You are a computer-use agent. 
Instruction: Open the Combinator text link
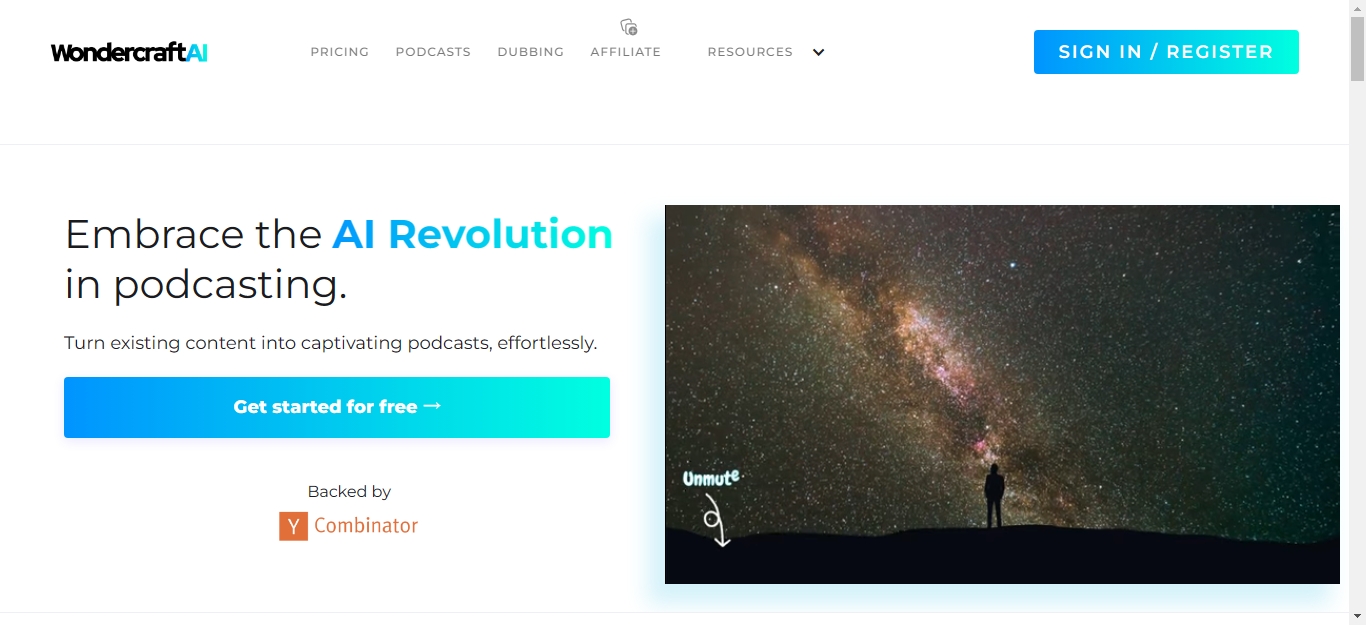pyautogui.click(x=366, y=526)
